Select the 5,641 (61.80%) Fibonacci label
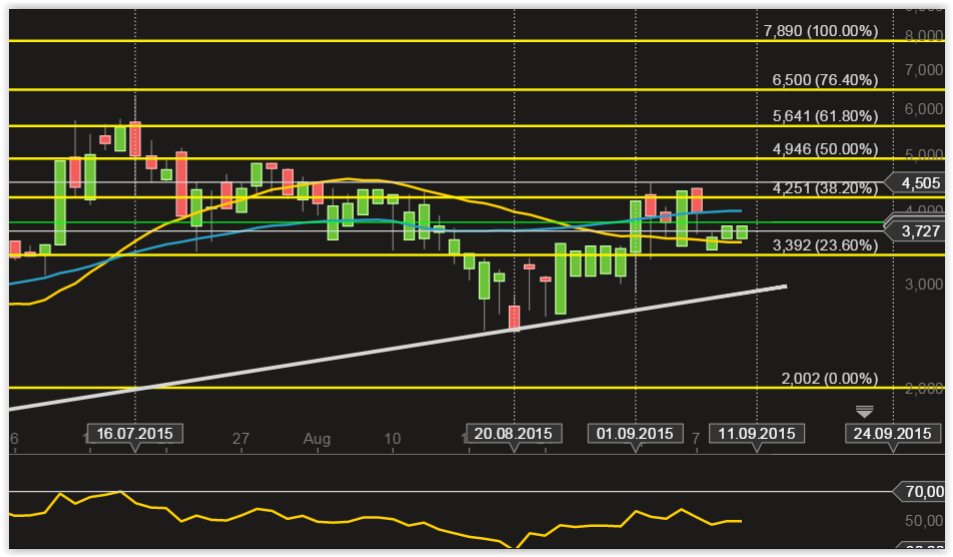 coord(825,116)
